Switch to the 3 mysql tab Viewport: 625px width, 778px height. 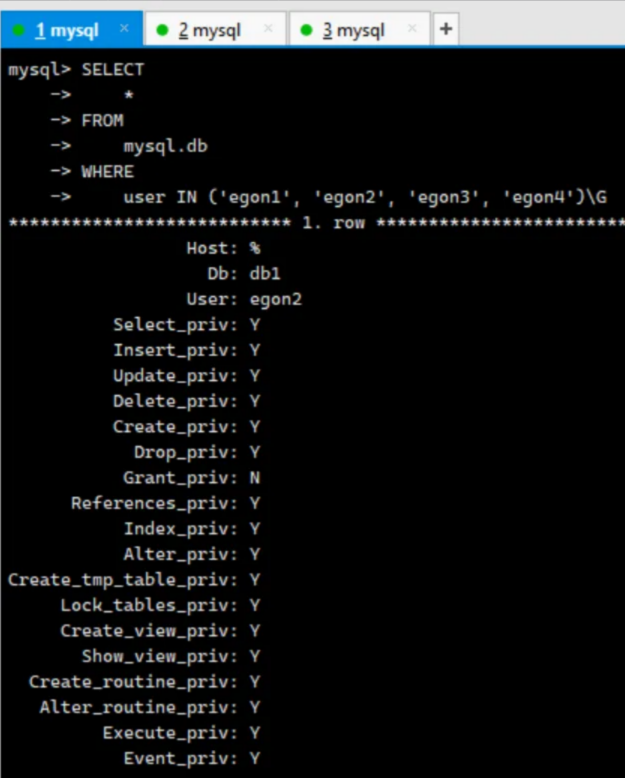(x=359, y=30)
